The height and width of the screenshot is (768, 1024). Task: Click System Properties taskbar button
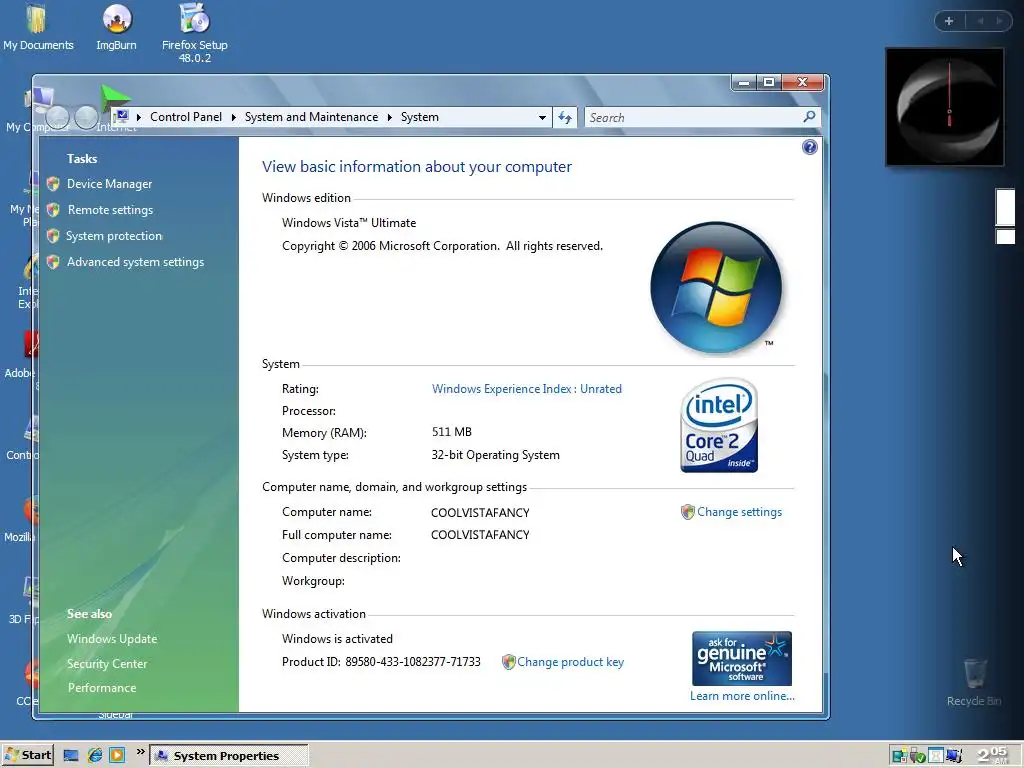(x=229, y=756)
